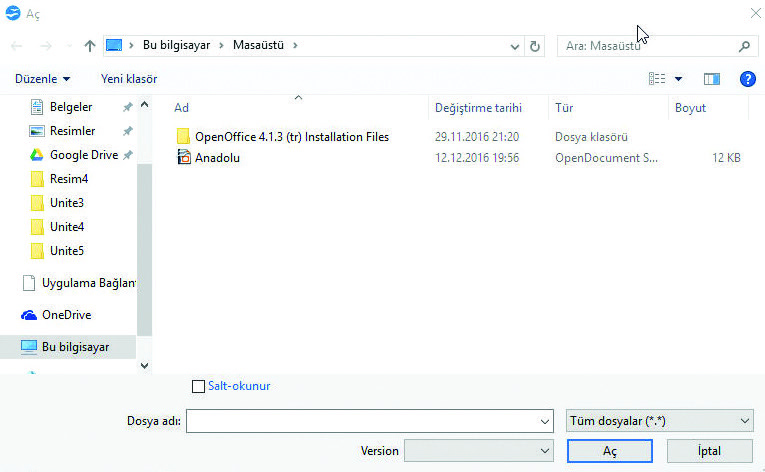
Task: Expand the Dosya adı dropdown arrow
Action: coord(544,421)
